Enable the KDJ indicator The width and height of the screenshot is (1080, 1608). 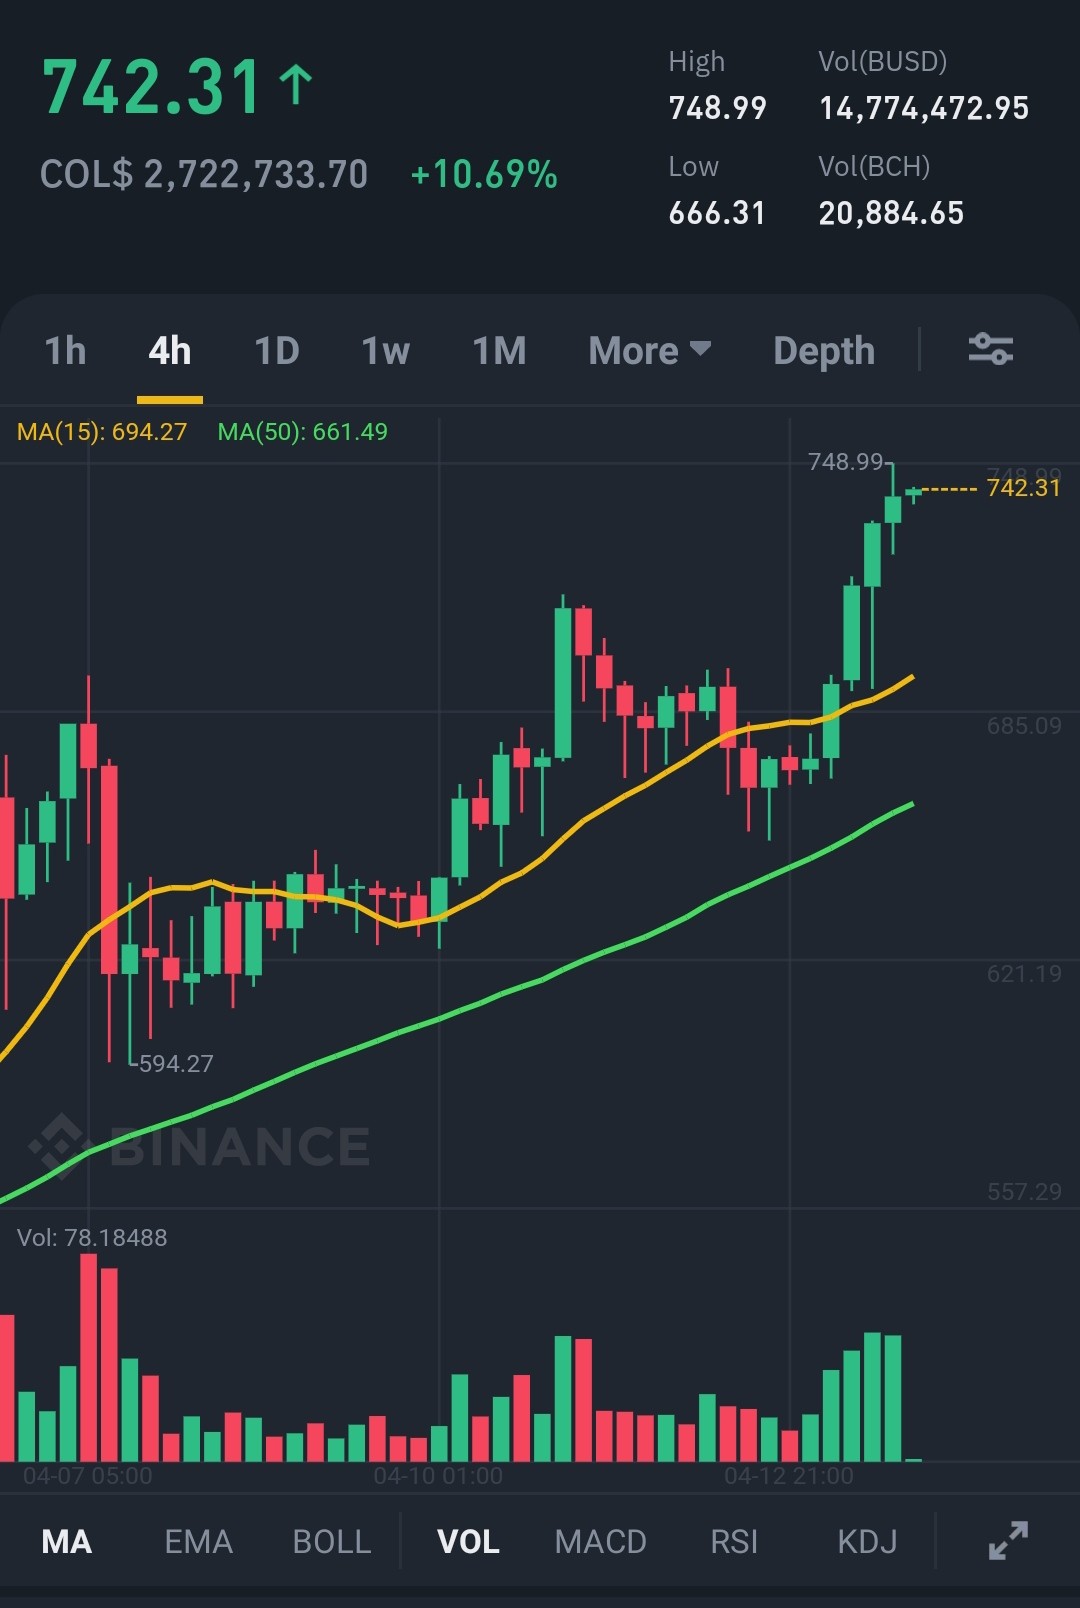(x=867, y=1541)
